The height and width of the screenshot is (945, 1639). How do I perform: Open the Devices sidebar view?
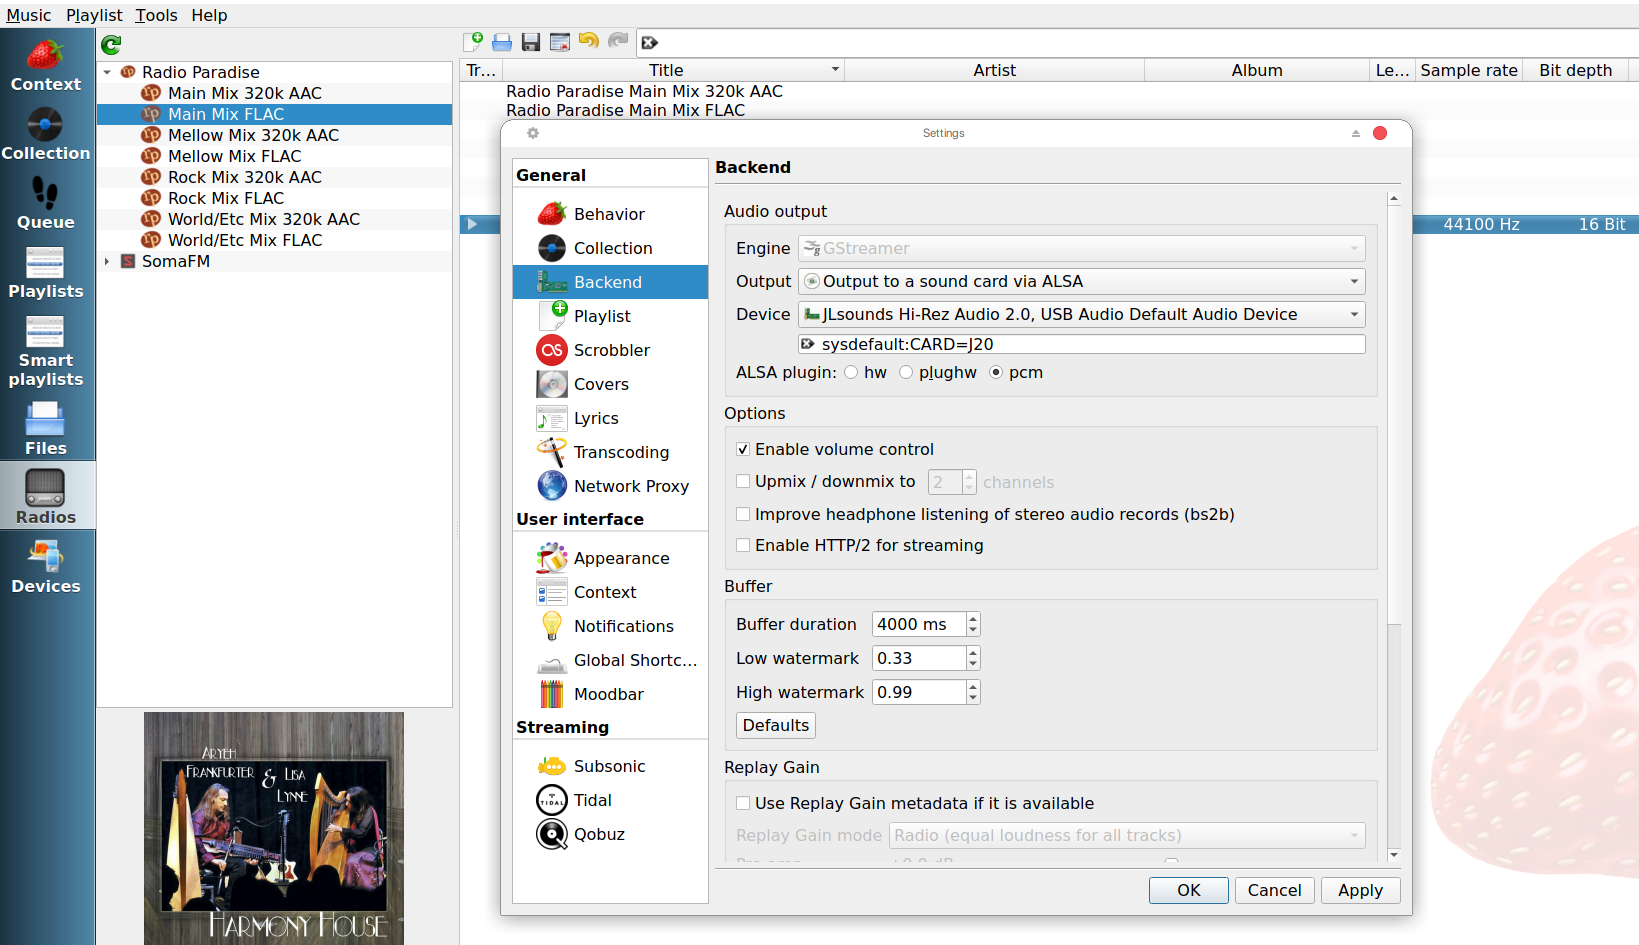tap(46, 565)
